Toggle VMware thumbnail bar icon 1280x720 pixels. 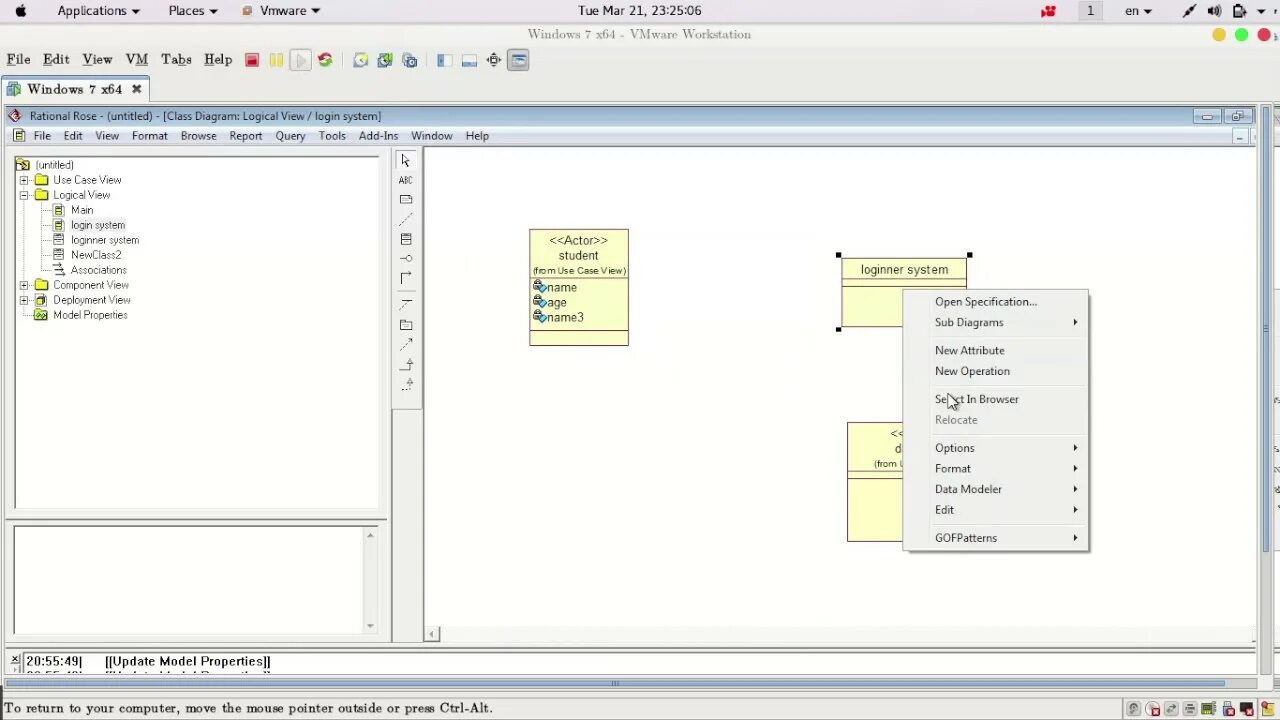pos(469,60)
